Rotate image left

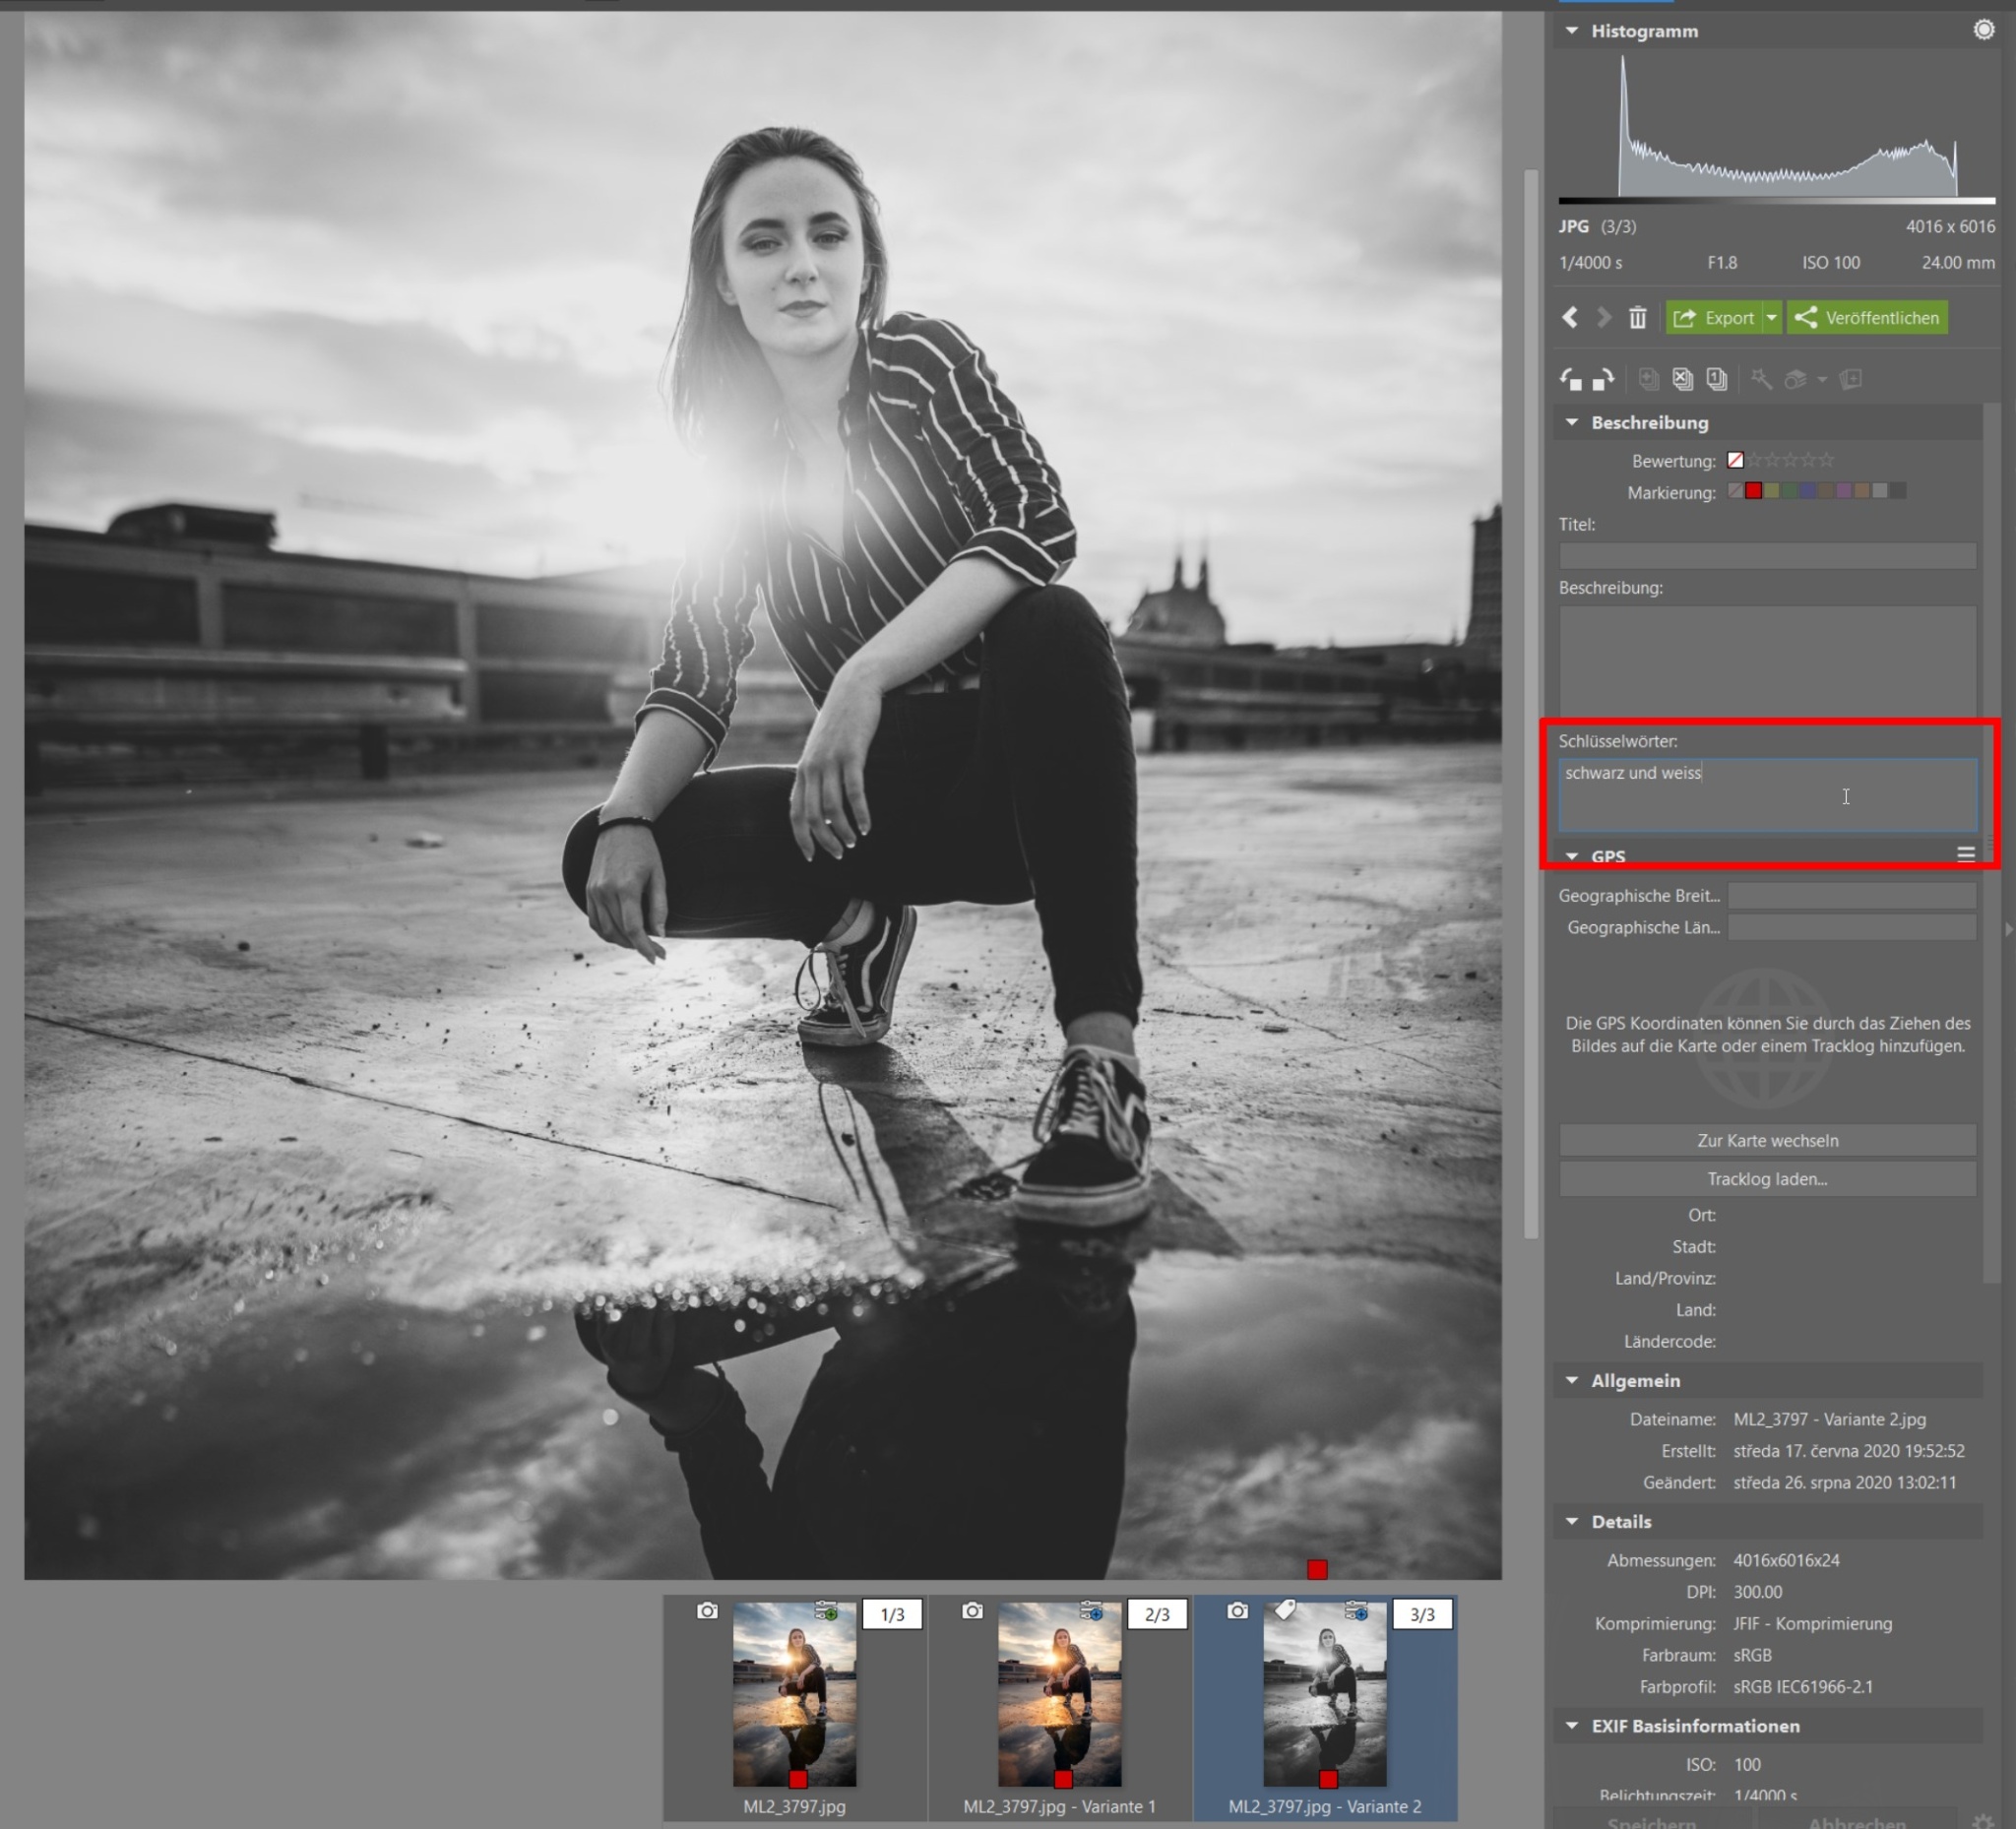click(1571, 379)
